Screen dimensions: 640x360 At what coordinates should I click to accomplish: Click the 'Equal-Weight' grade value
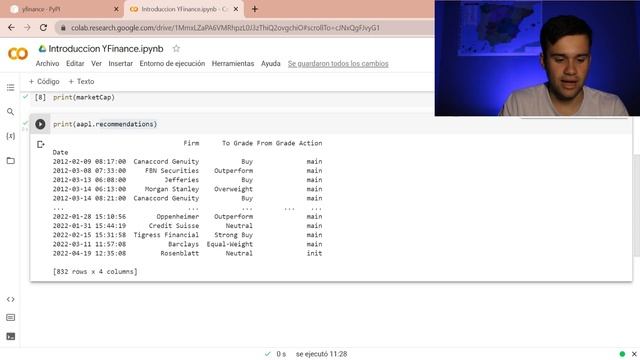click(230, 244)
